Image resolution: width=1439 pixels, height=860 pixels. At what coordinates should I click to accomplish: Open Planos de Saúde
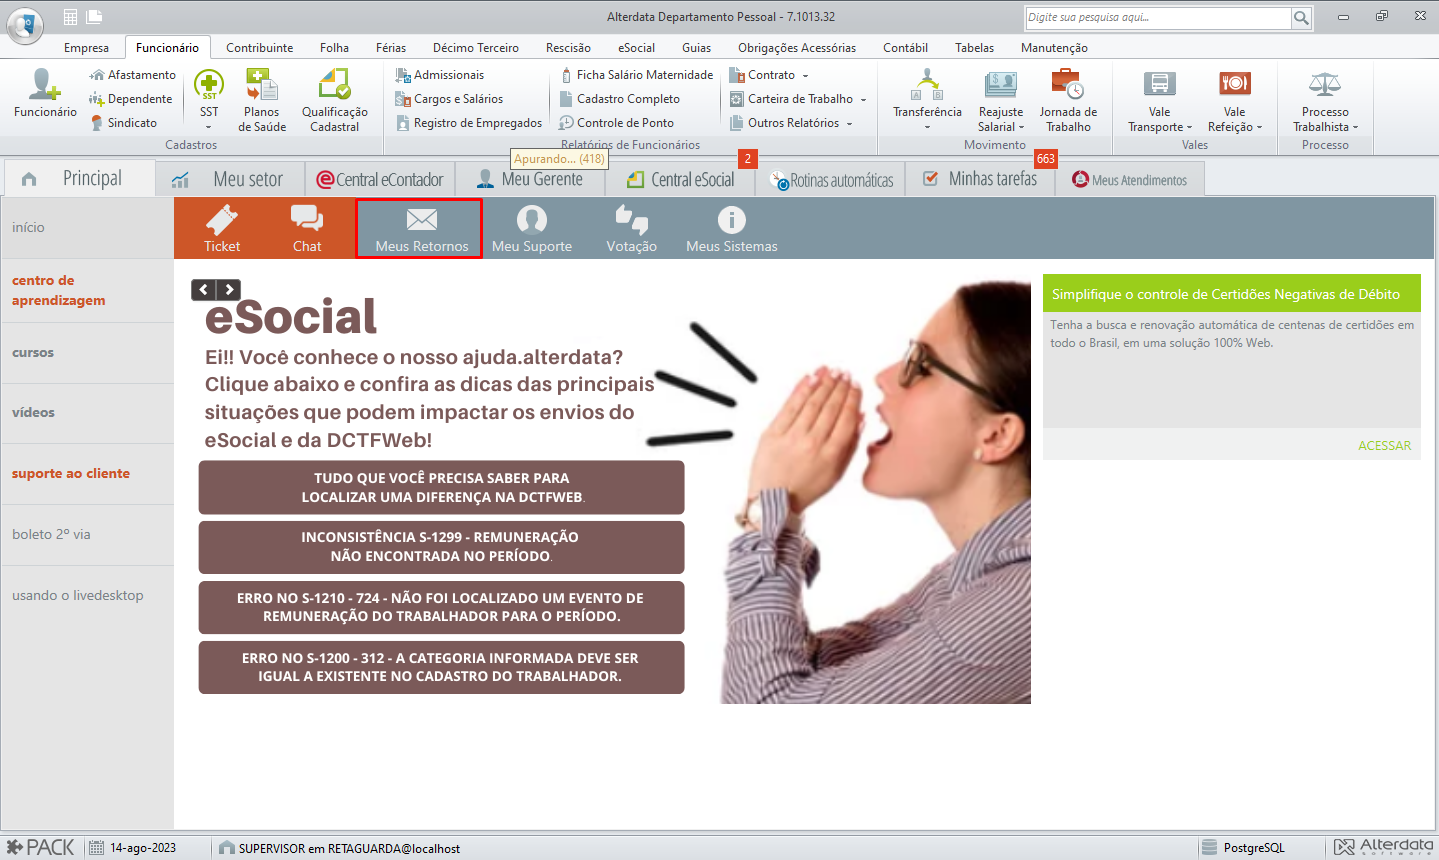[x=262, y=100]
